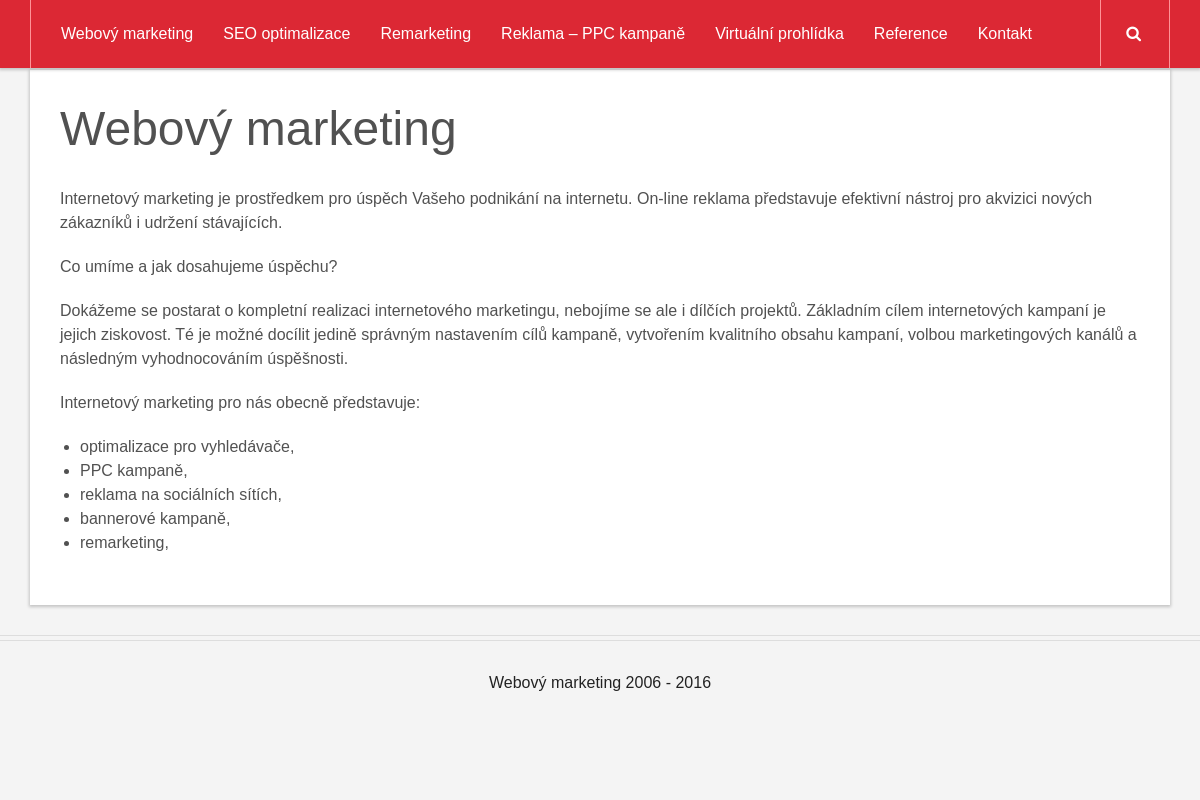Select the Webový marketing menu item

(x=127, y=33)
